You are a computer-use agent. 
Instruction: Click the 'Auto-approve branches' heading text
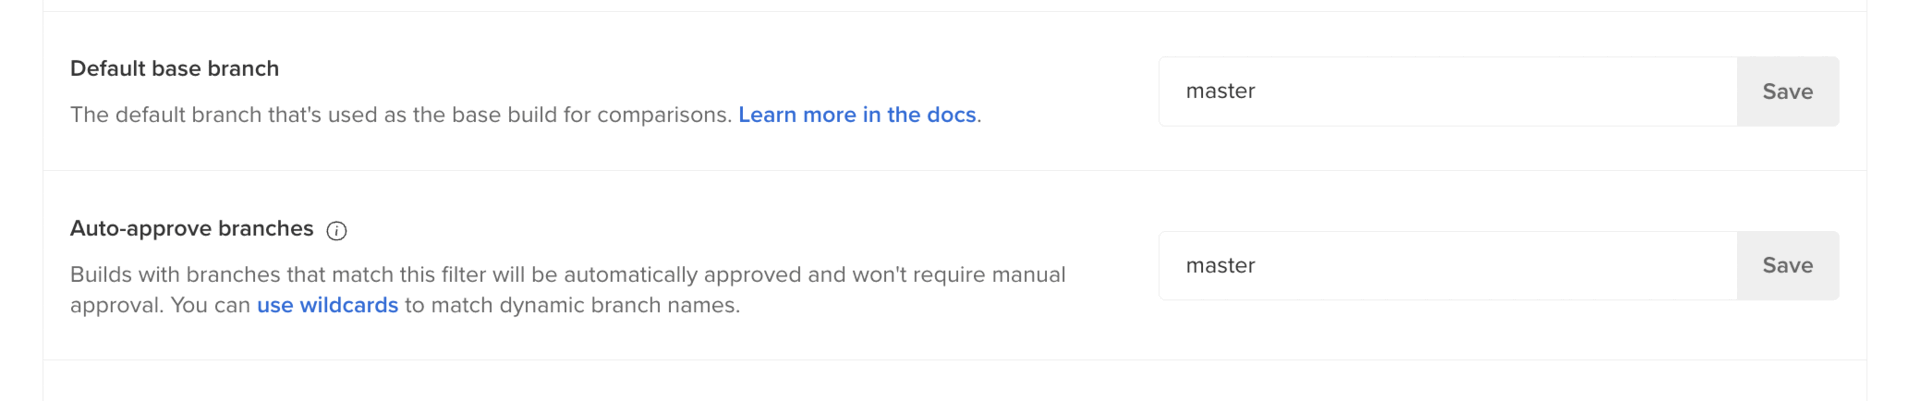click(191, 229)
